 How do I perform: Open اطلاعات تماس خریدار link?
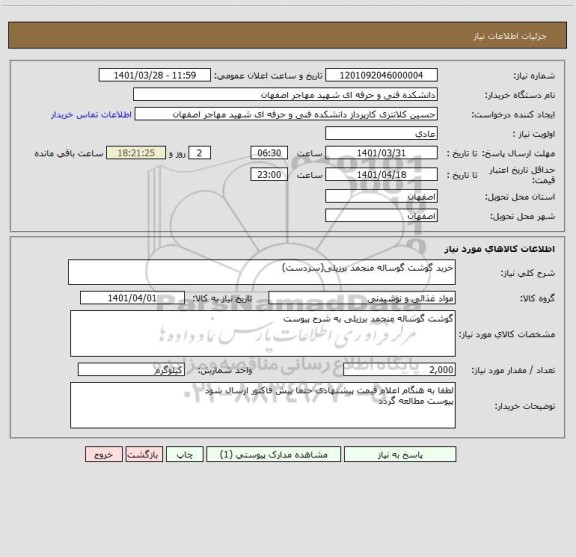point(91,115)
